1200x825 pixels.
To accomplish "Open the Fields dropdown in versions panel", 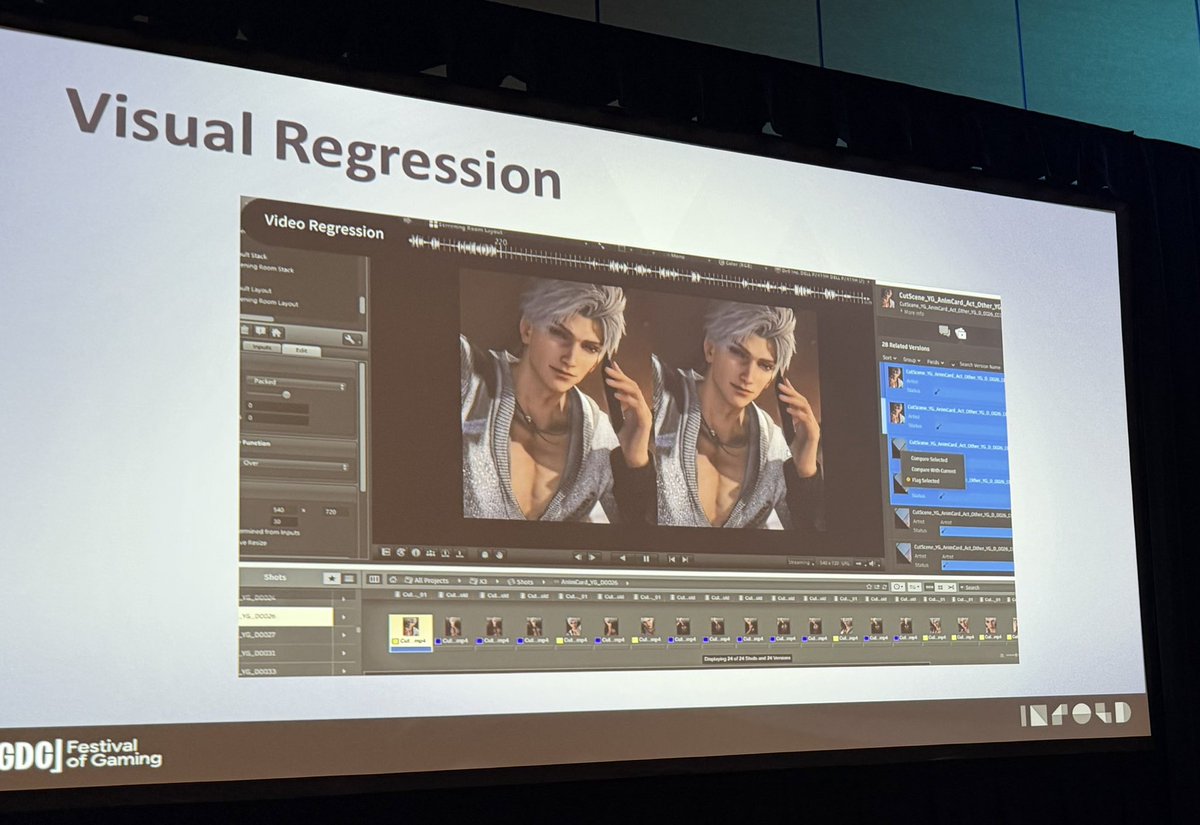I will click(x=935, y=362).
